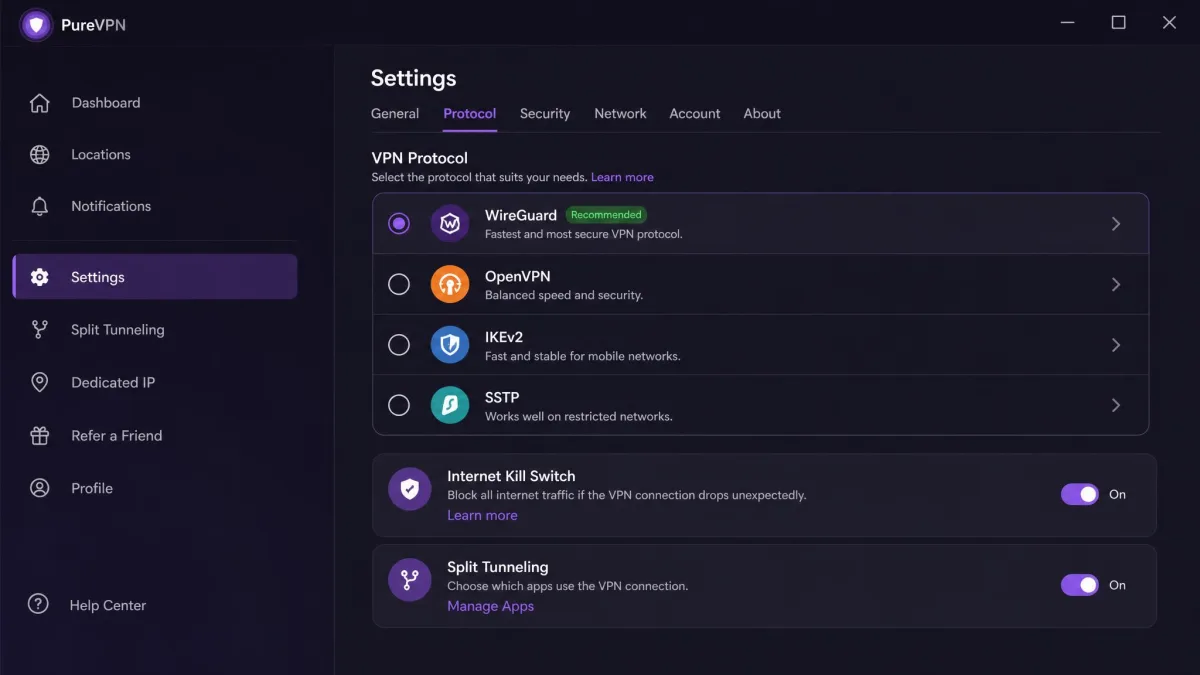The width and height of the screenshot is (1200, 675).
Task: Go to the Account tab
Action: (x=695, y=114)
